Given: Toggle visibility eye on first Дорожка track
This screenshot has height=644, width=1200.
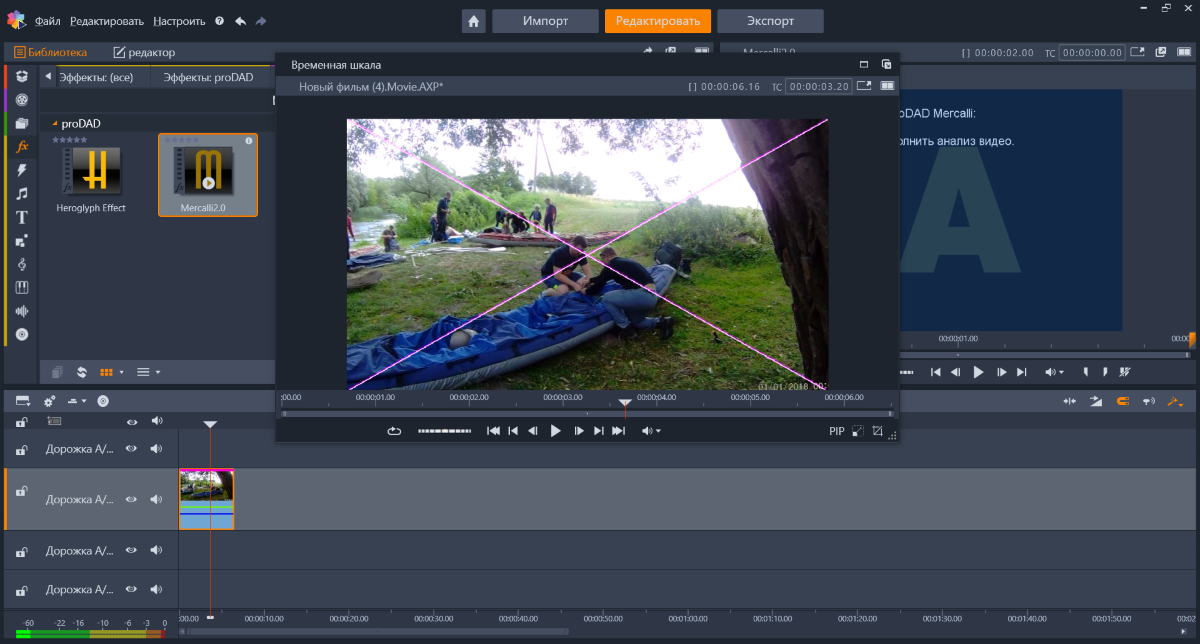Looking at the screenshot, I should click(x=131, y=449).
